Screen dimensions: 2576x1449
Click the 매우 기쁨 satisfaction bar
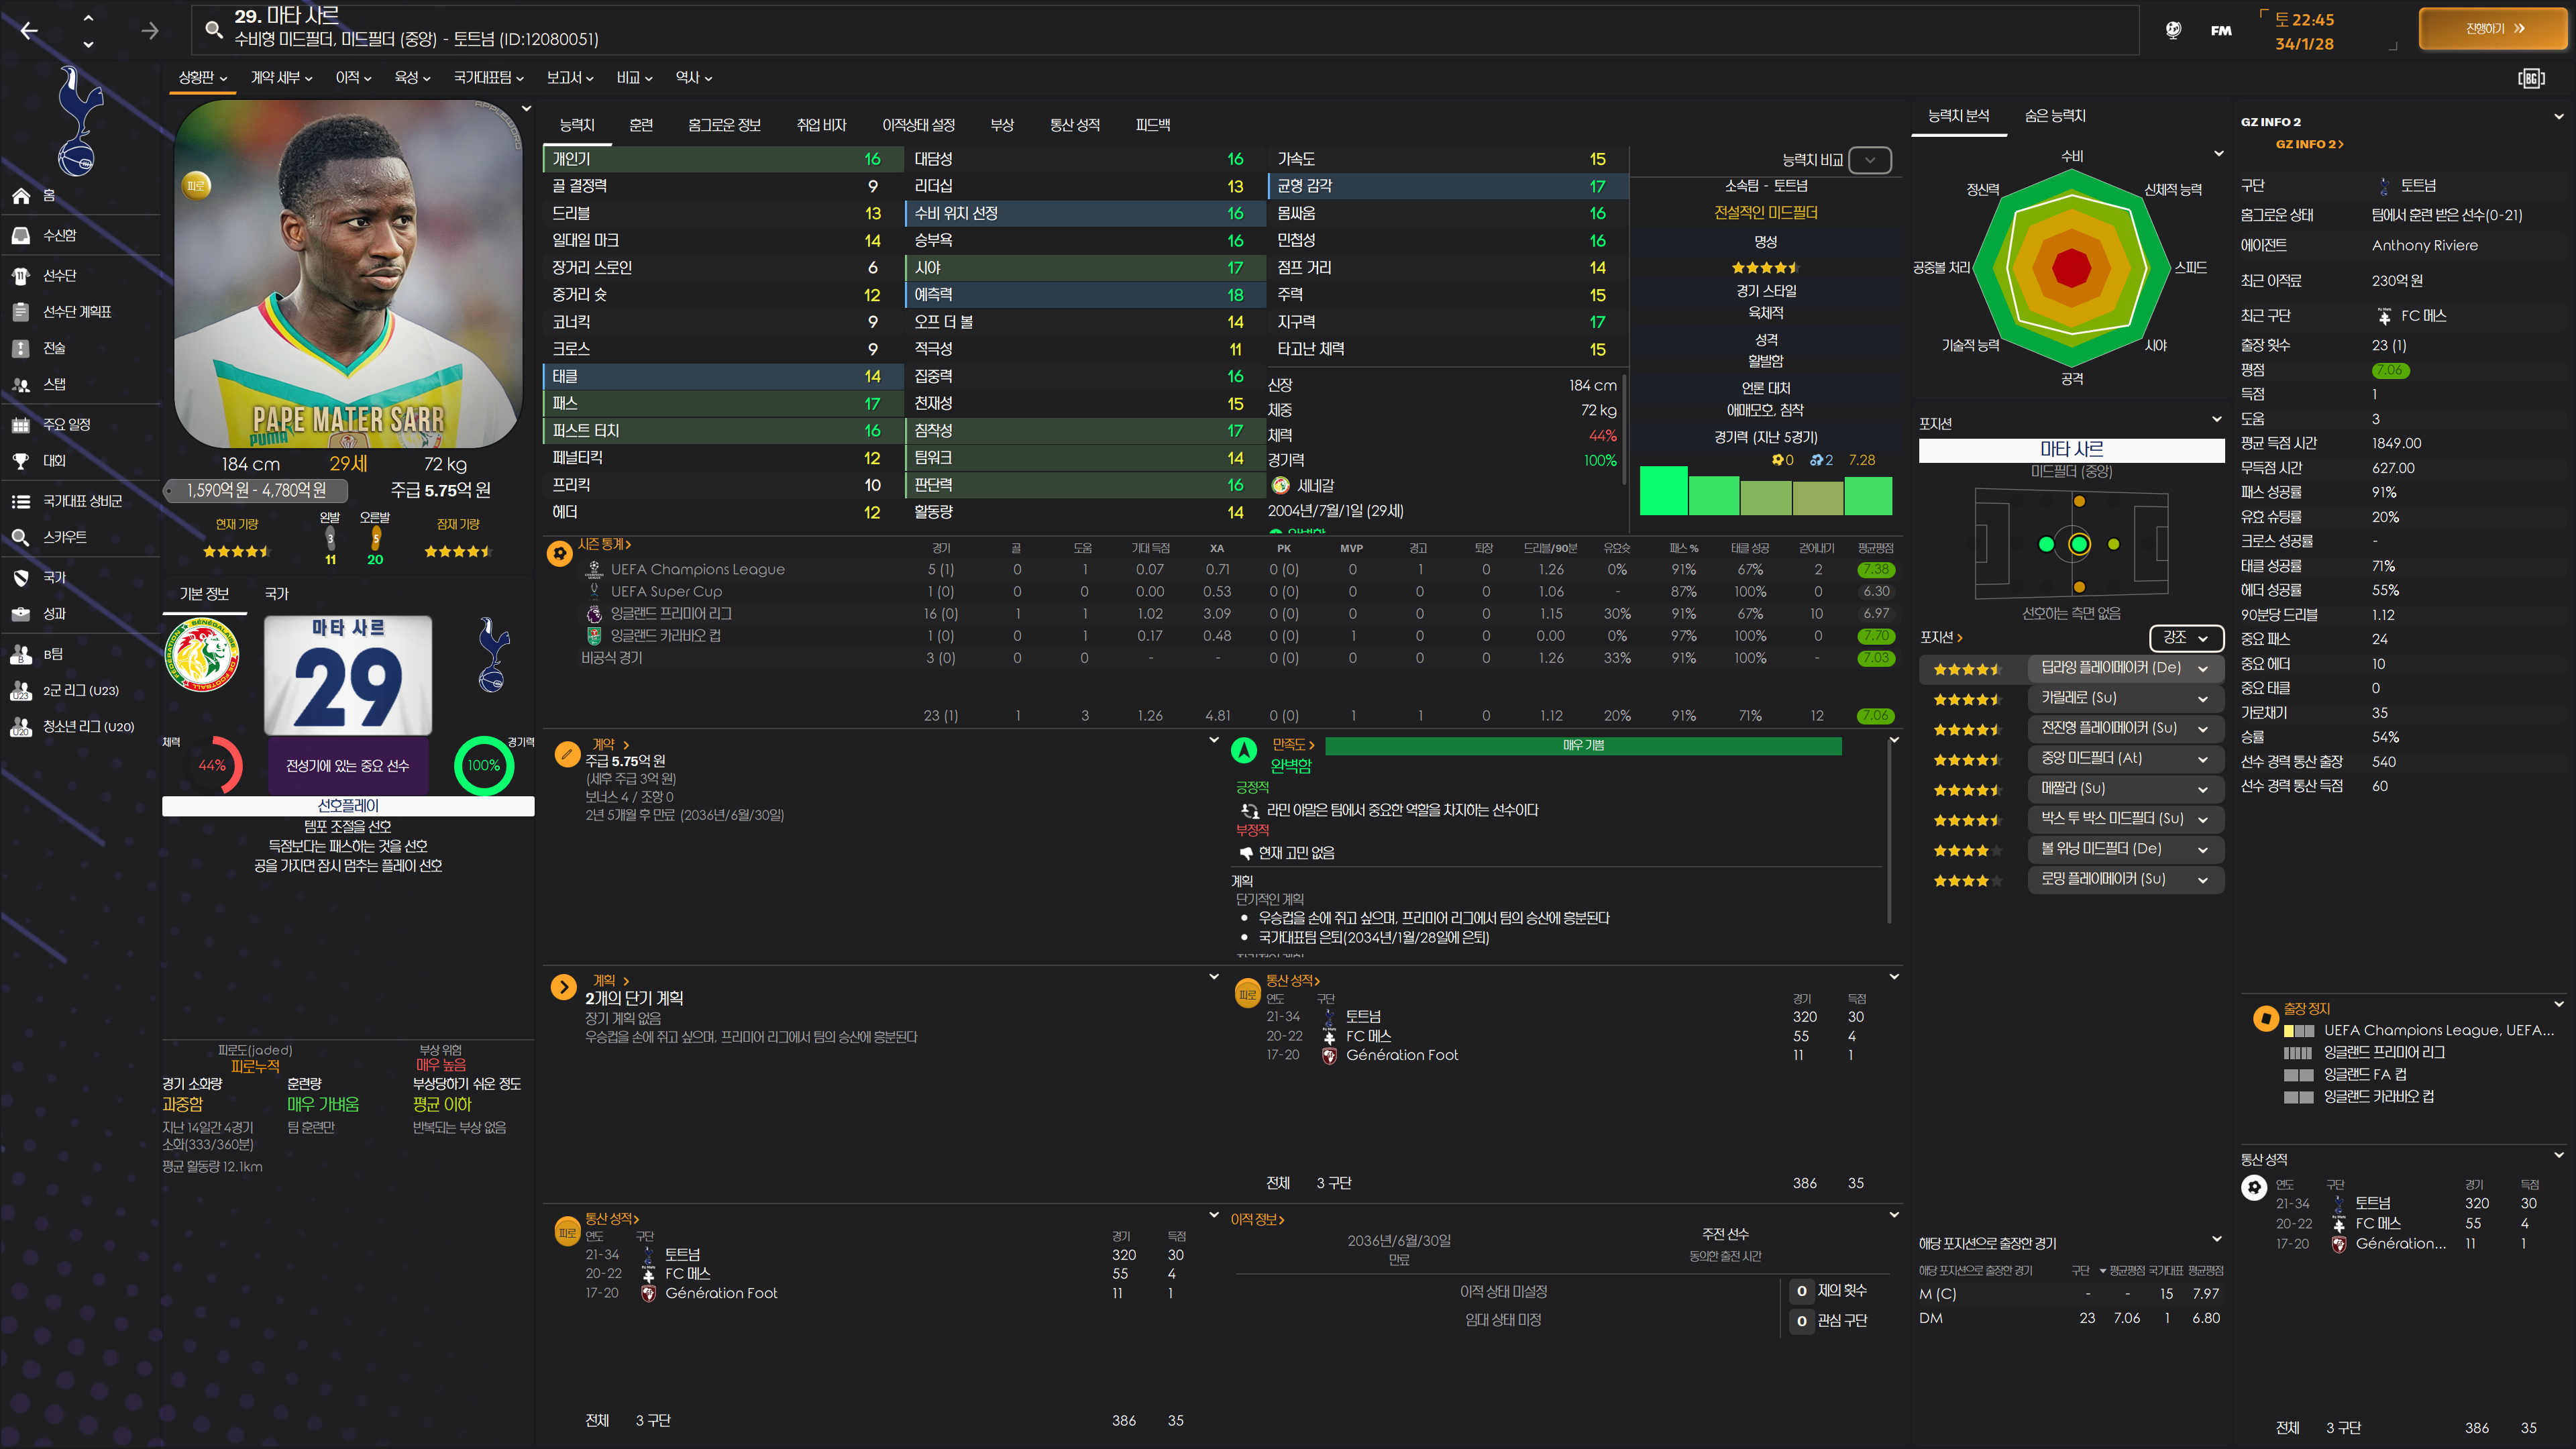(x=1582, y=746)
